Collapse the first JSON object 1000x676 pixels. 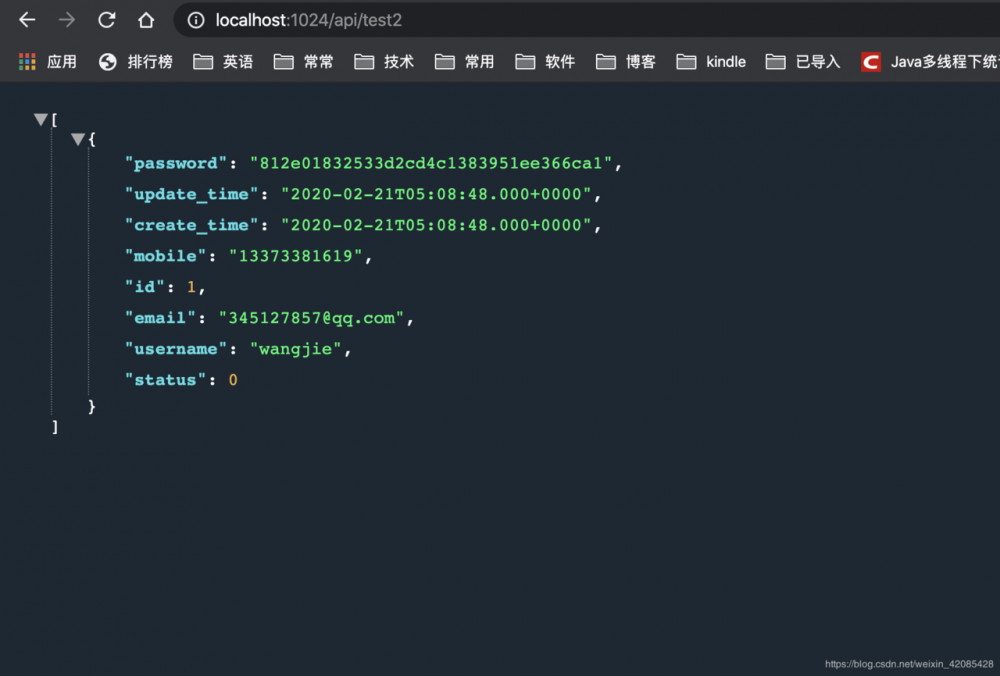(x=78, y=139)
